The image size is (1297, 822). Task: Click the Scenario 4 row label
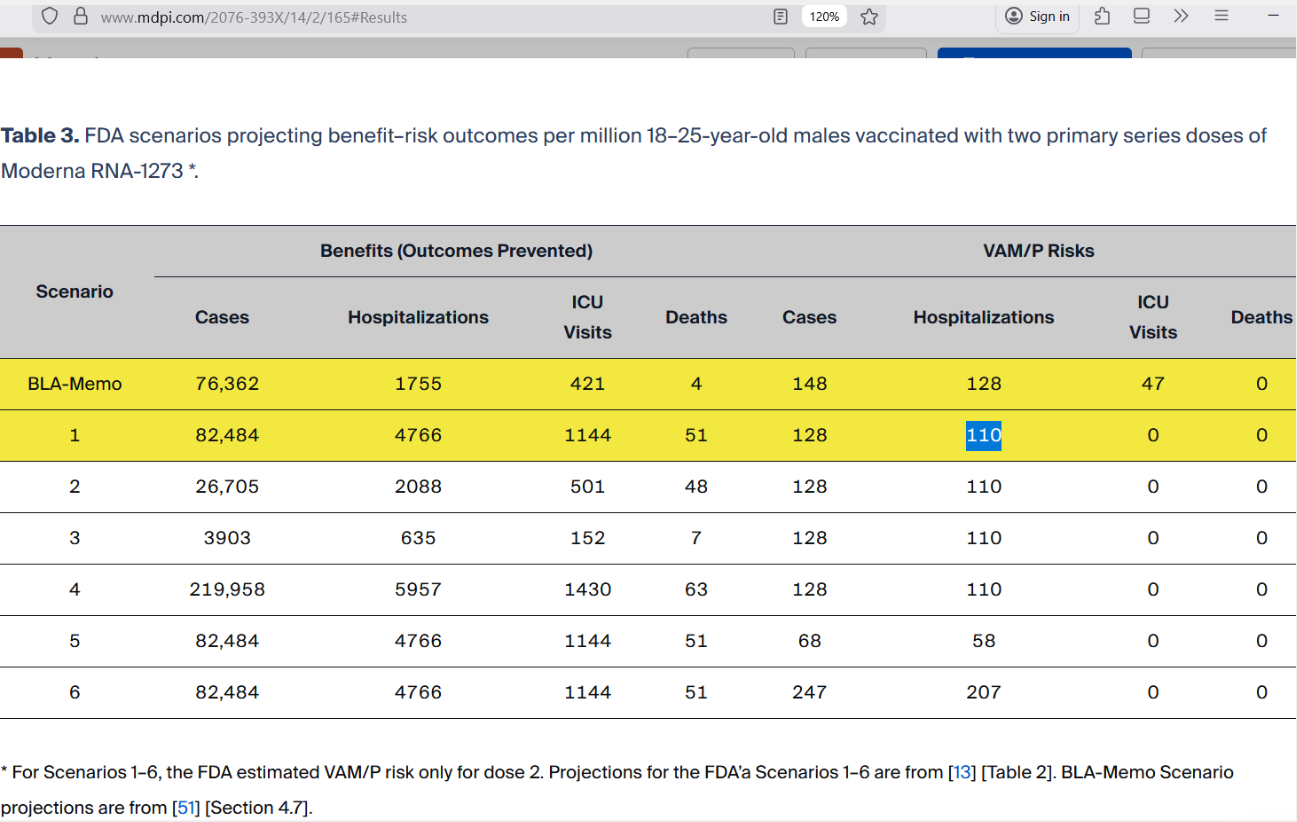[75, 590]
